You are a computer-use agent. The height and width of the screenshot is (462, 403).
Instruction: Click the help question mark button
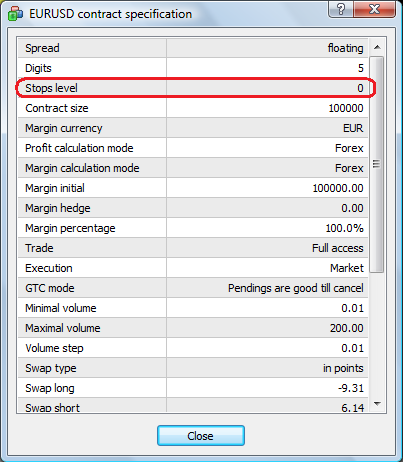click(x=341, y=9)
